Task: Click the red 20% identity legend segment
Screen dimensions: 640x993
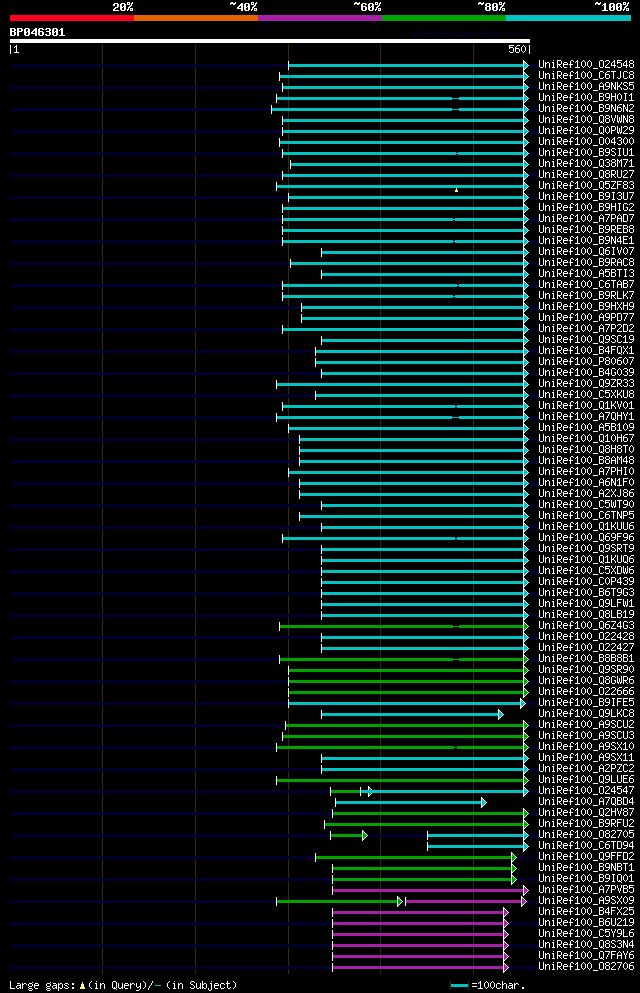Action: point(72,18)
